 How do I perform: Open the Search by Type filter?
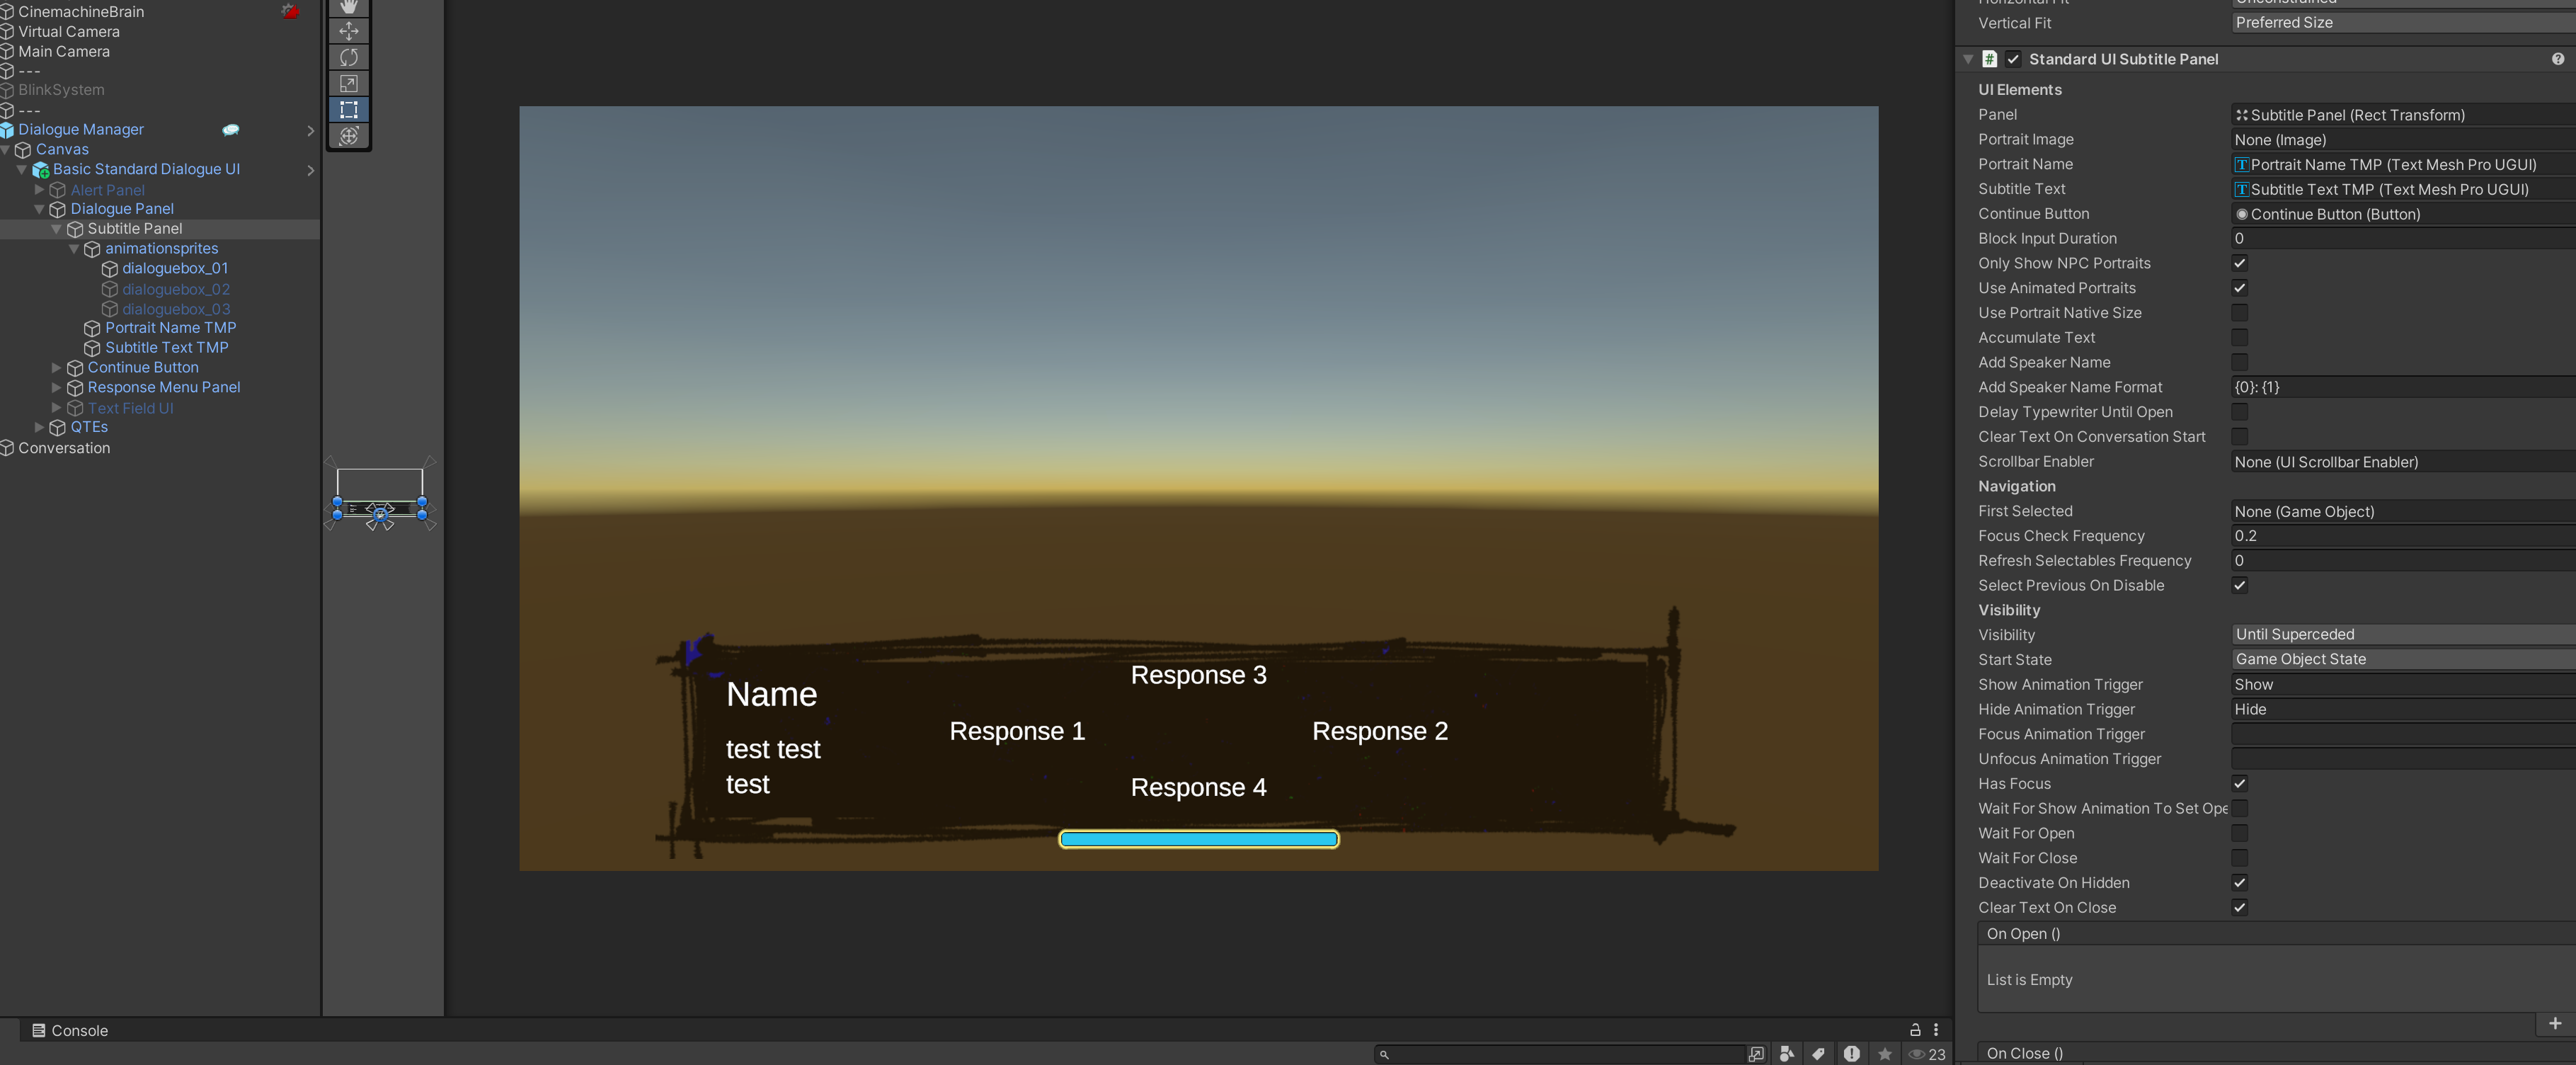1787,1054
